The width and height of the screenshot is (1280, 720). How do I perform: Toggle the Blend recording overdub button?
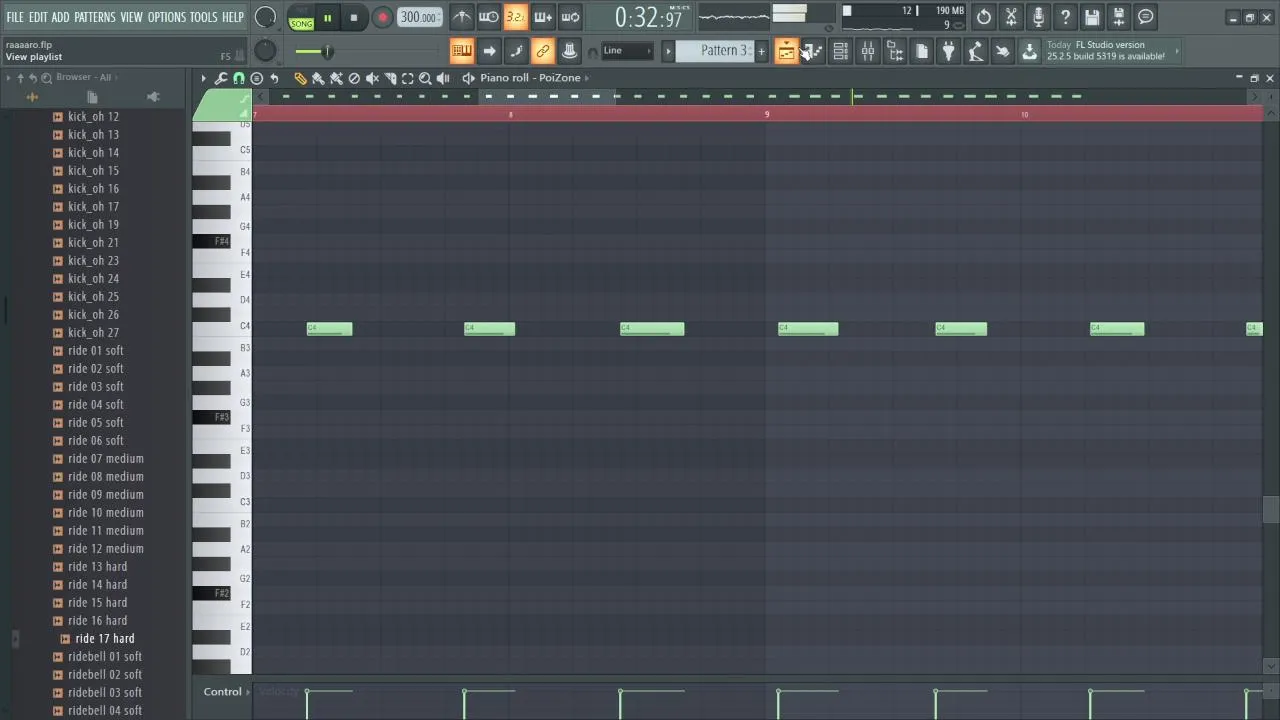[542, 17]
